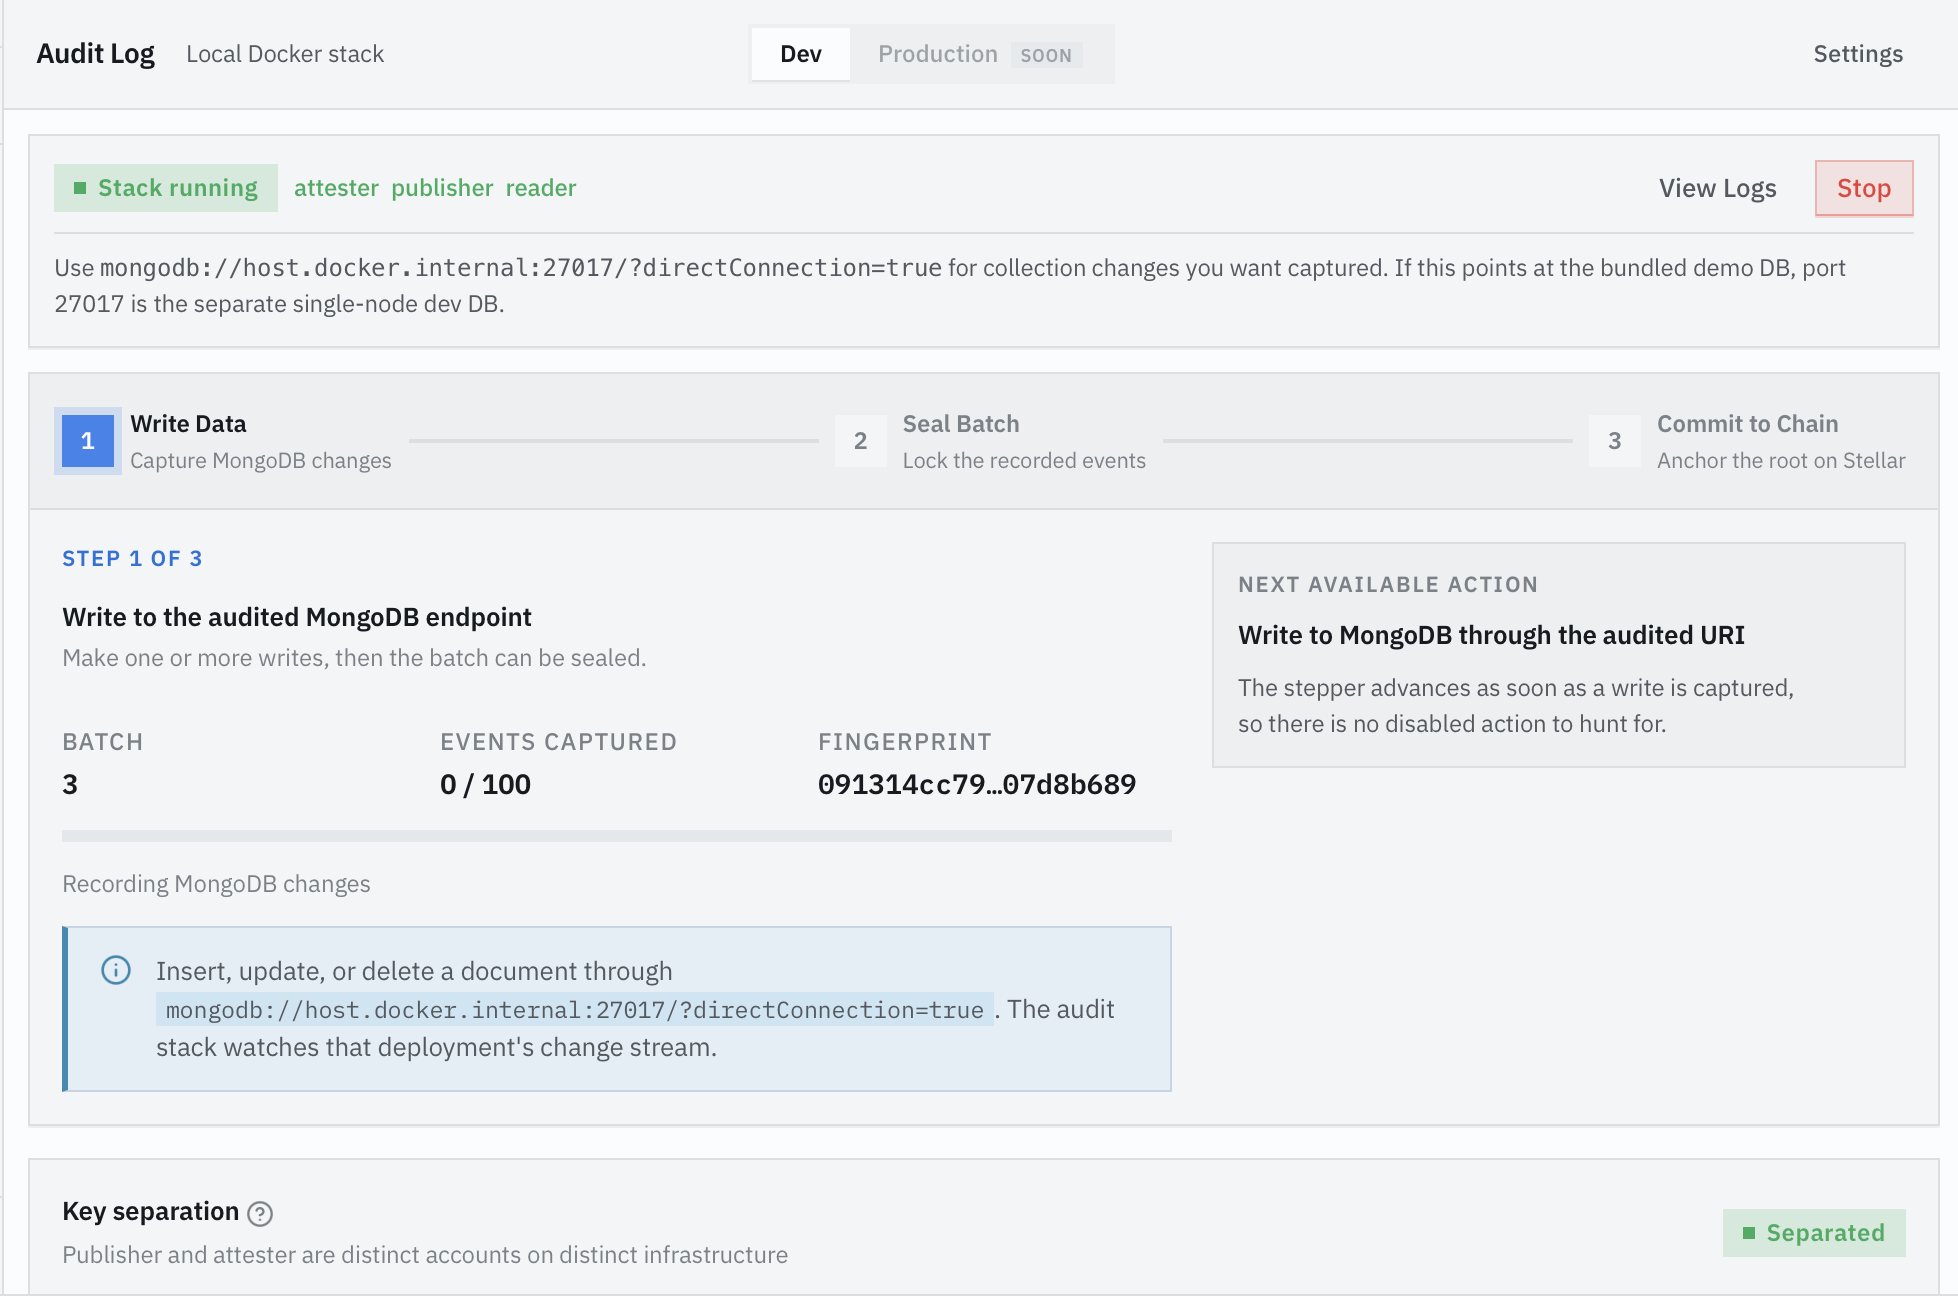The height and width of the screenshot is (1296, 1958).
Task: Open the Key separation help icon
Action: point(260,1213)
